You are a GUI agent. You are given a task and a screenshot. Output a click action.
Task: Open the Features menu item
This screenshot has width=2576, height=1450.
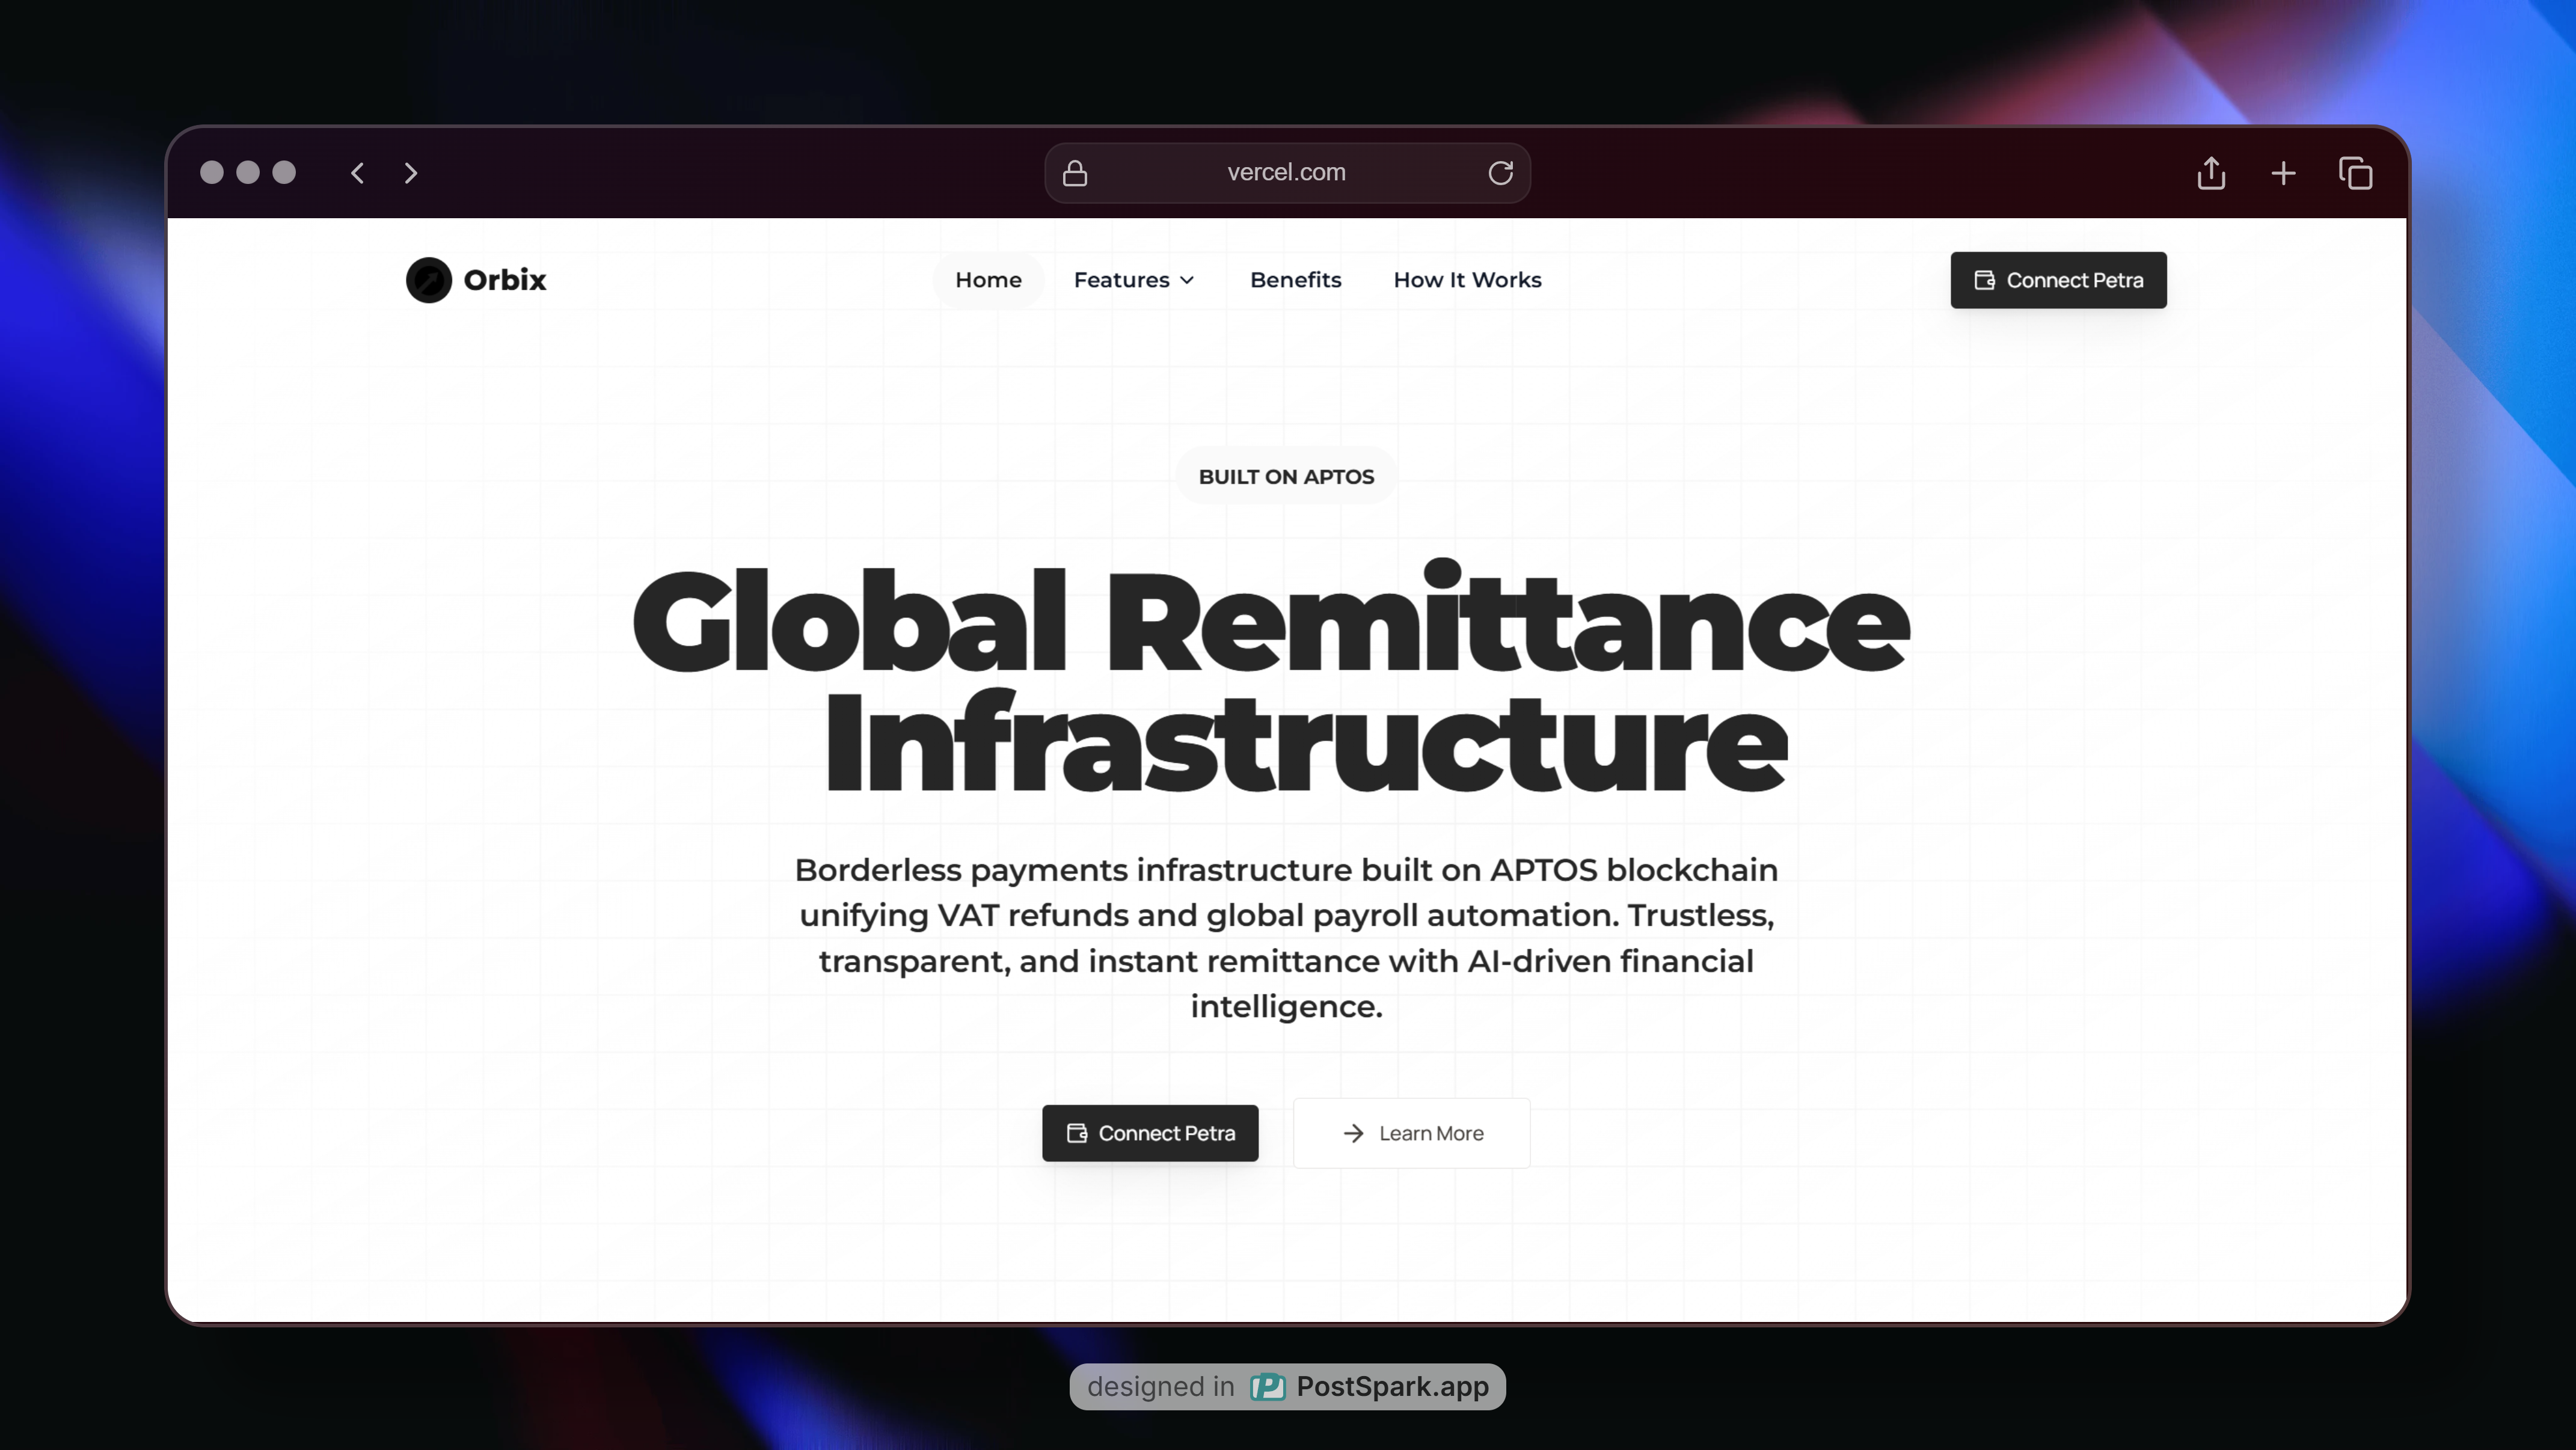click(1121, 280)
